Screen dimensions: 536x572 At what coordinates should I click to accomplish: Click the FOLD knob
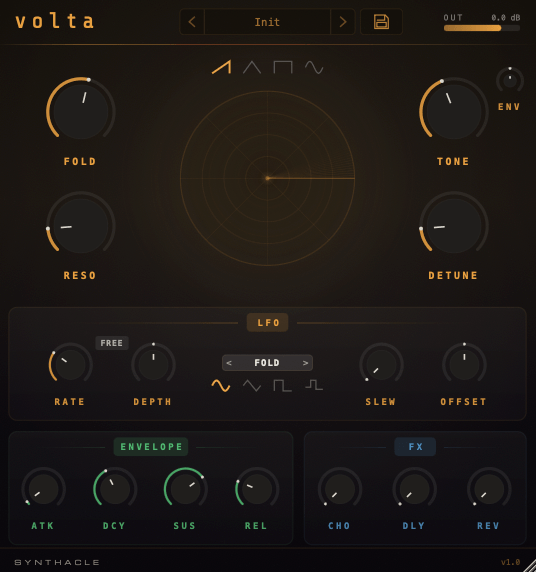click(x=81, y=111)
